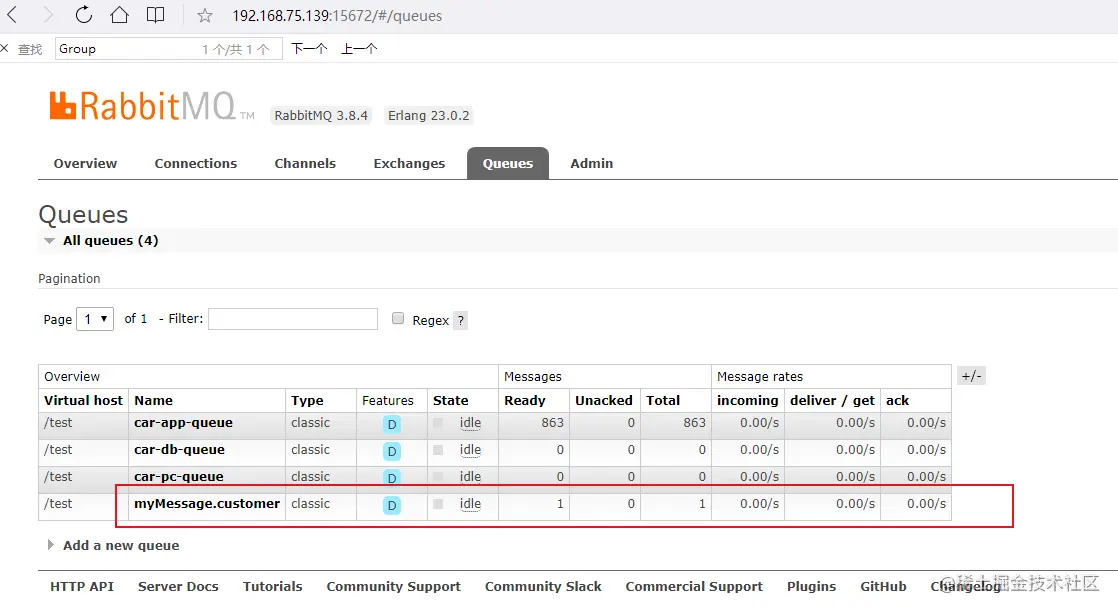Viewport: 1118px width, 612px height.
Task: Click the state indicator square for car-db-queue
Action: [x=438, y=450]
